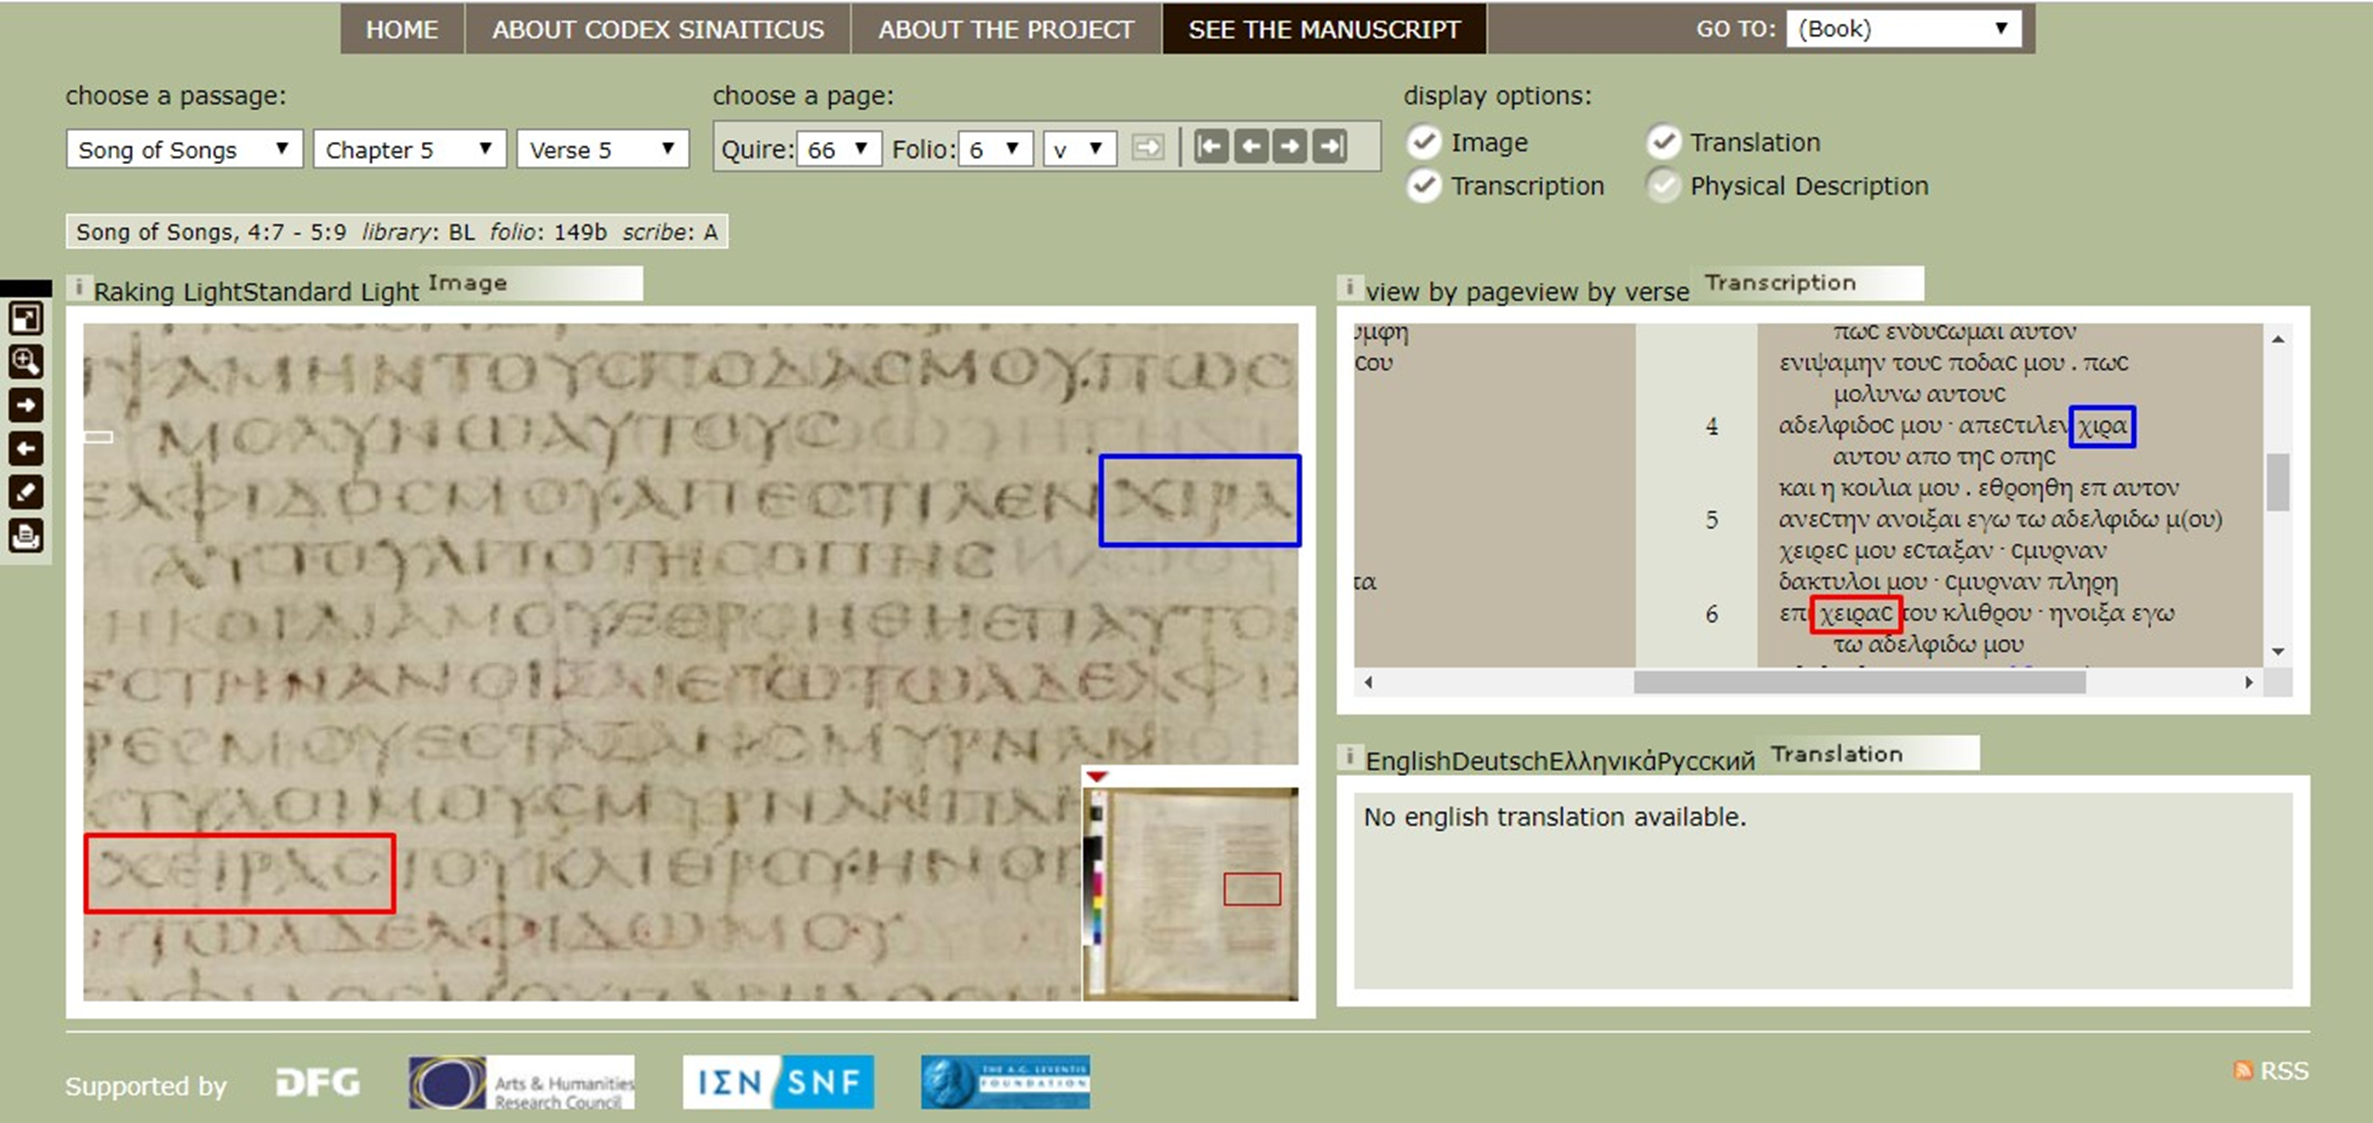Open the recto/verso 'v' dropdown

(x=1079, y=149)
